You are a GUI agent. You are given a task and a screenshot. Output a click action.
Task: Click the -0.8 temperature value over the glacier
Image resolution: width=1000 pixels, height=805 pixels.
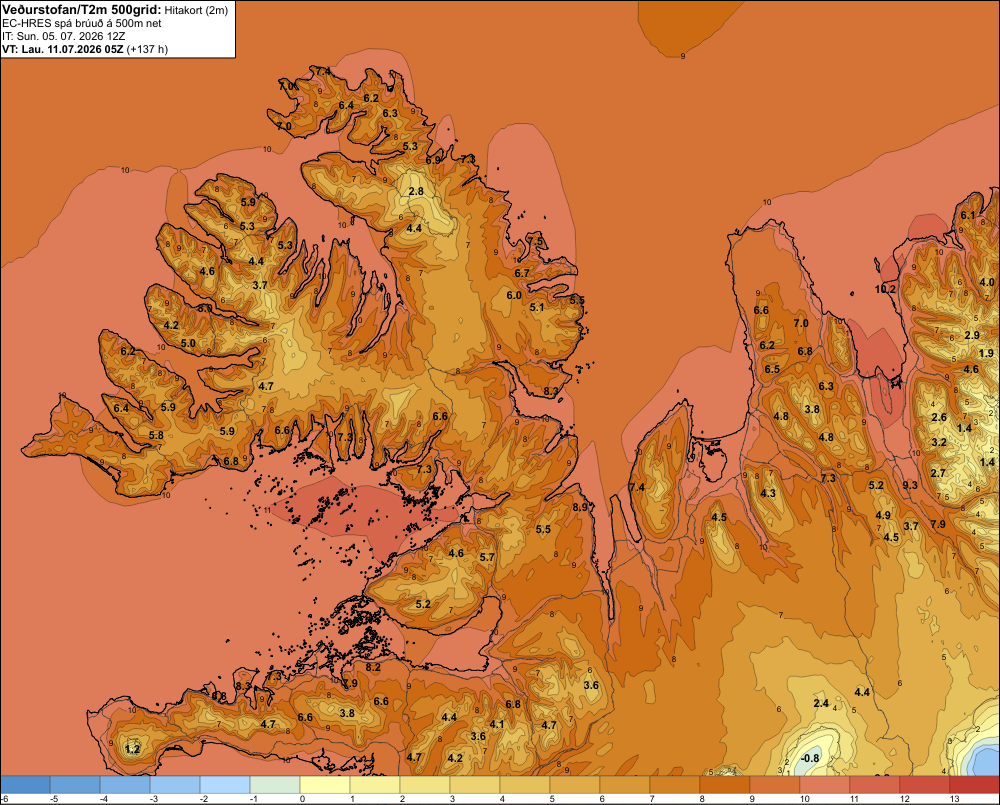tap(809, 758)
